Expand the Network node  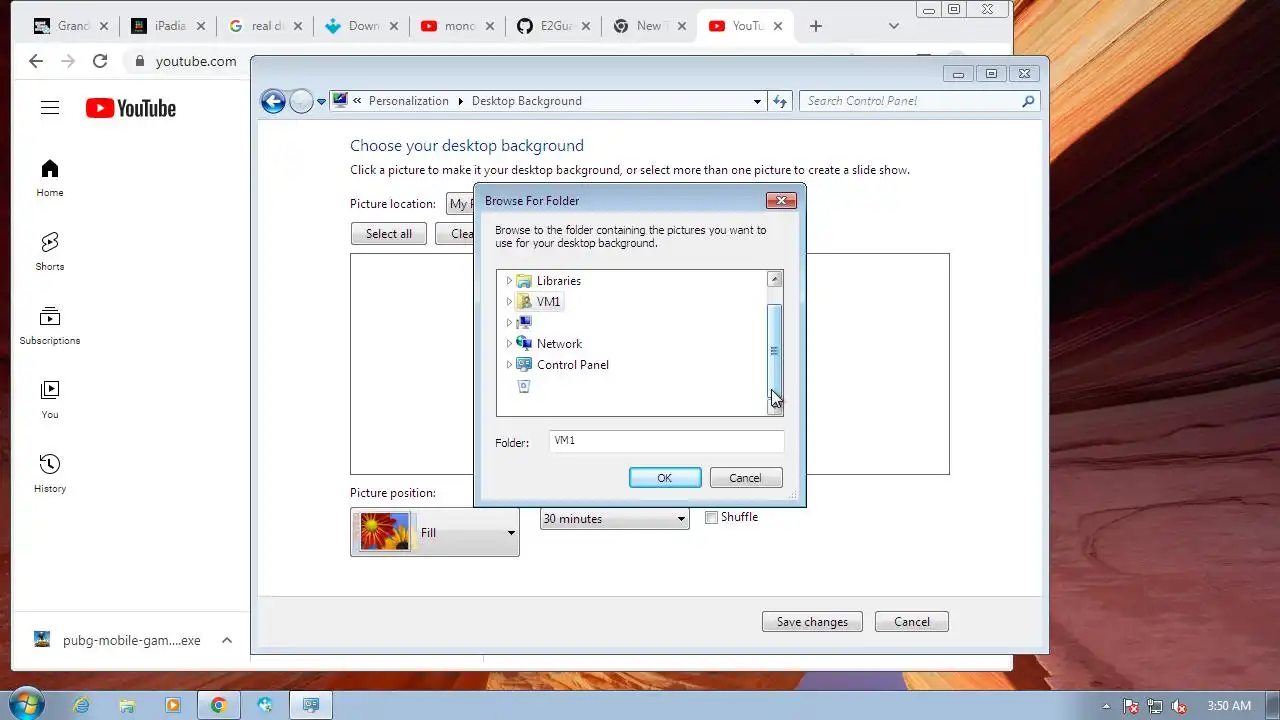(x=509, y=344)
